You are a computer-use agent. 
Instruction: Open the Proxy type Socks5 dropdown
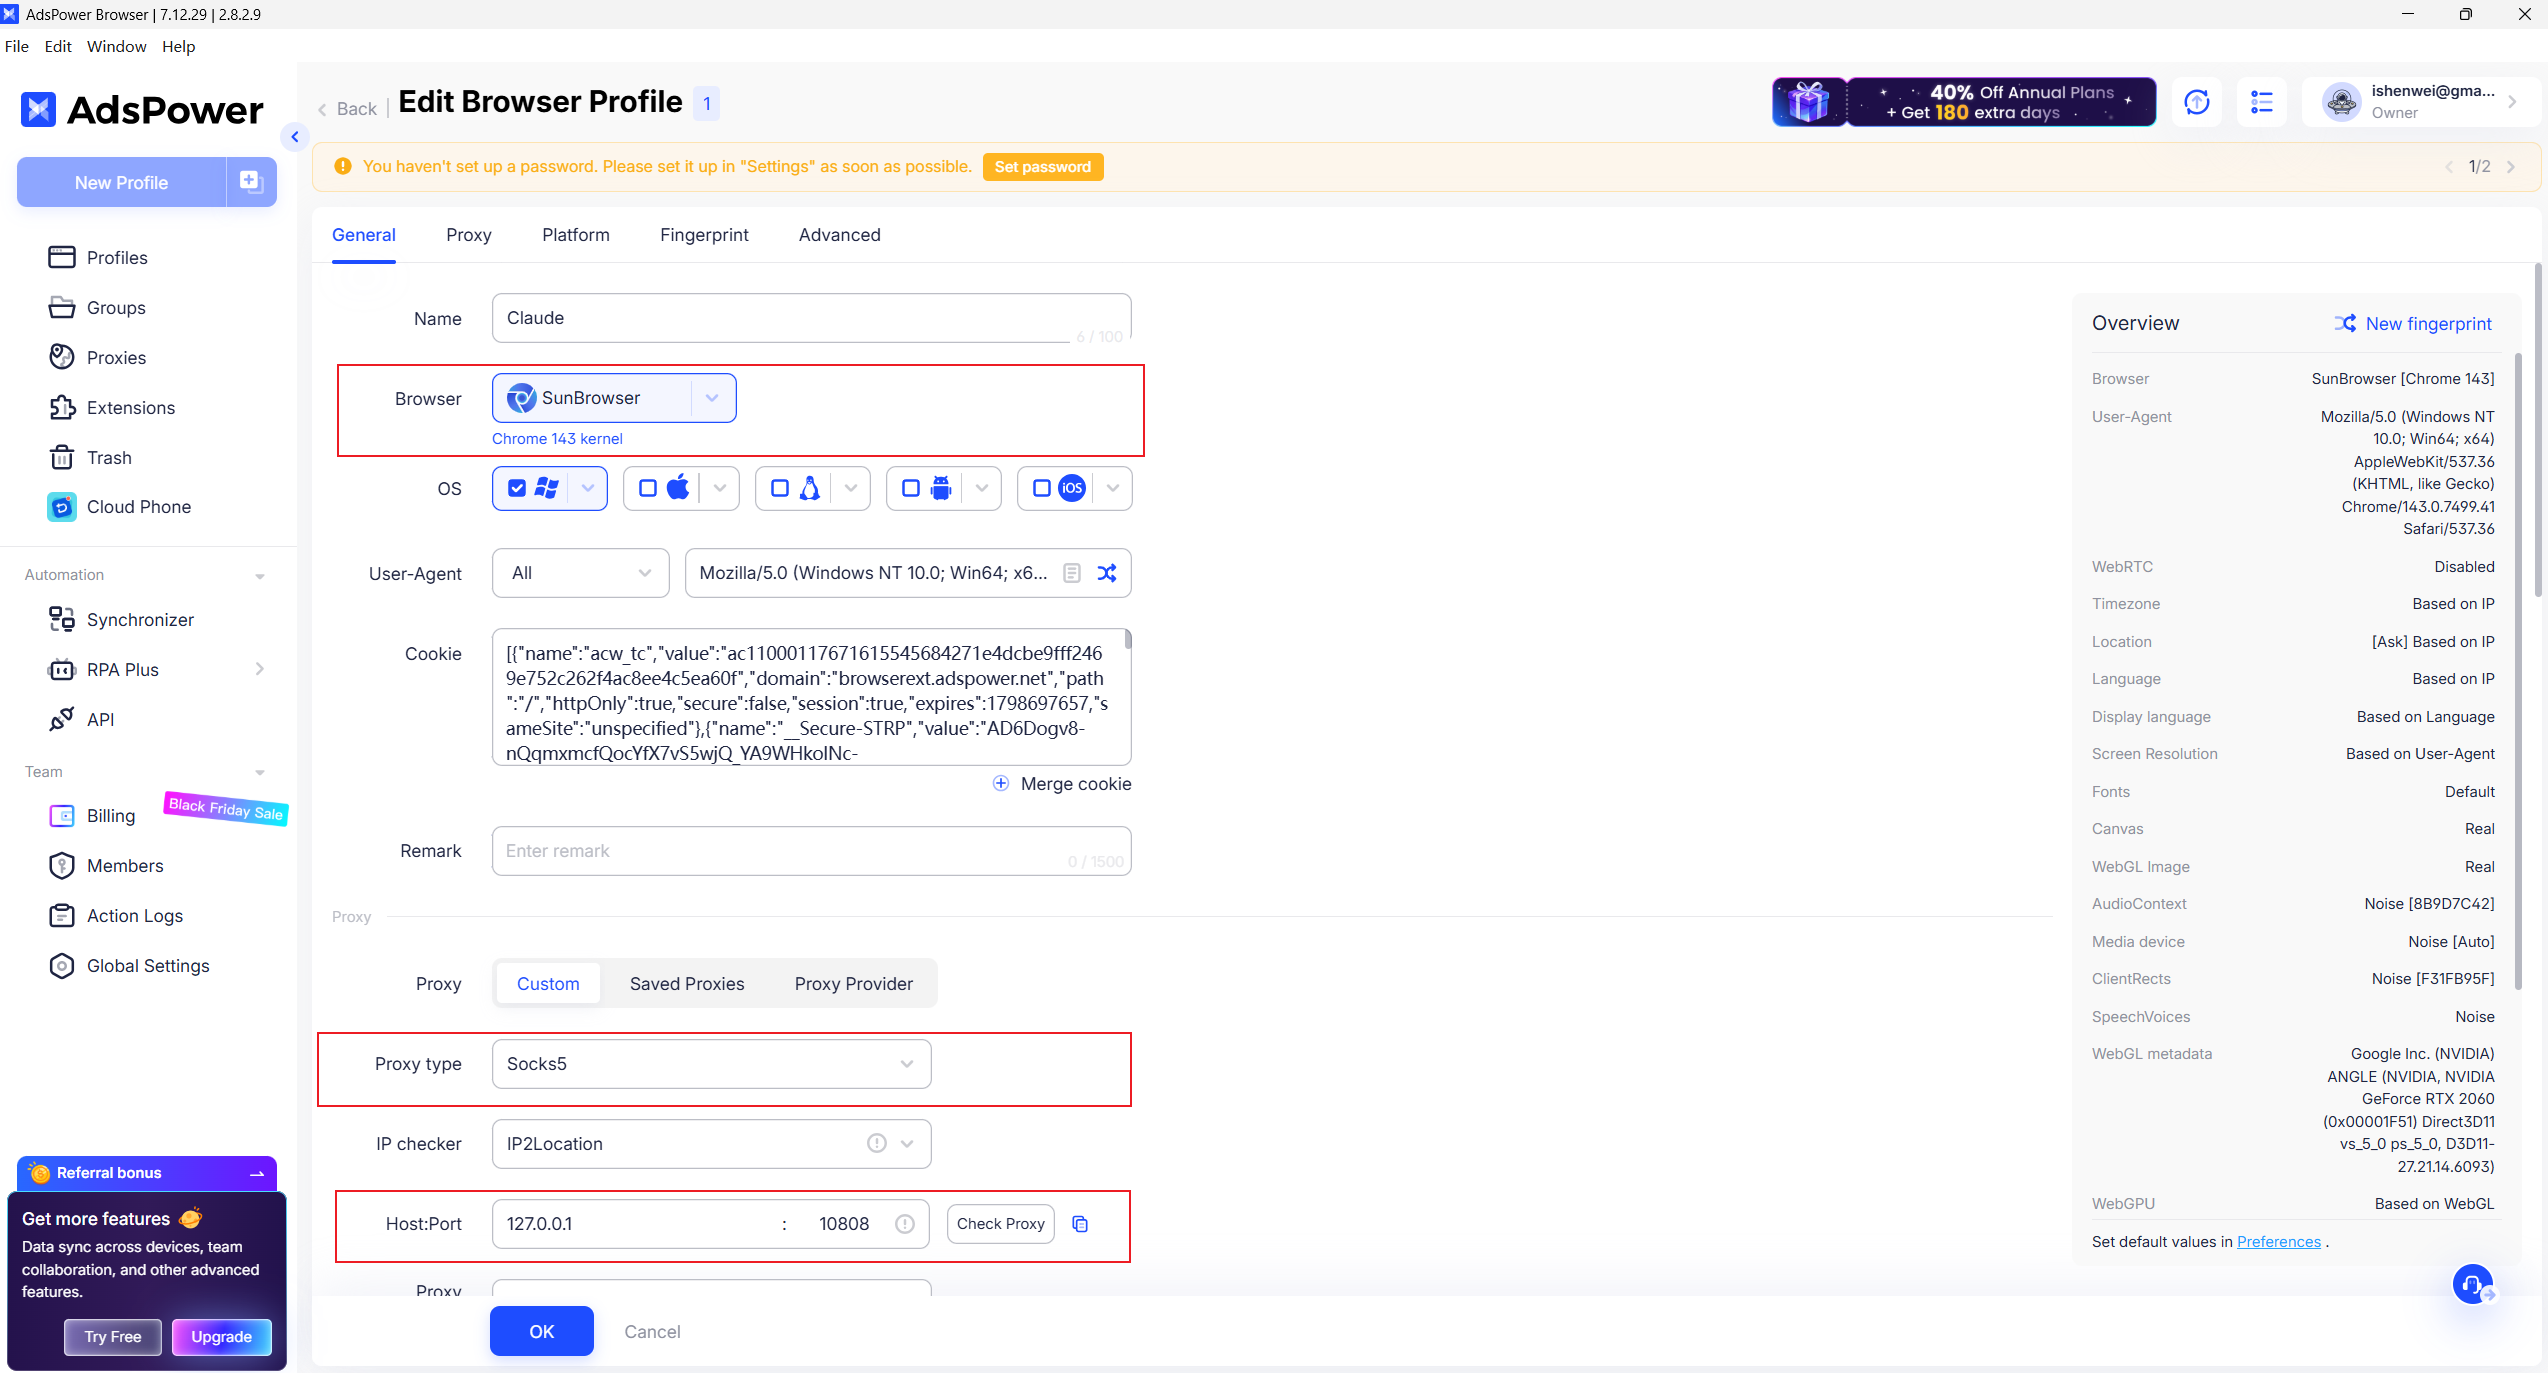point(711,1064)
